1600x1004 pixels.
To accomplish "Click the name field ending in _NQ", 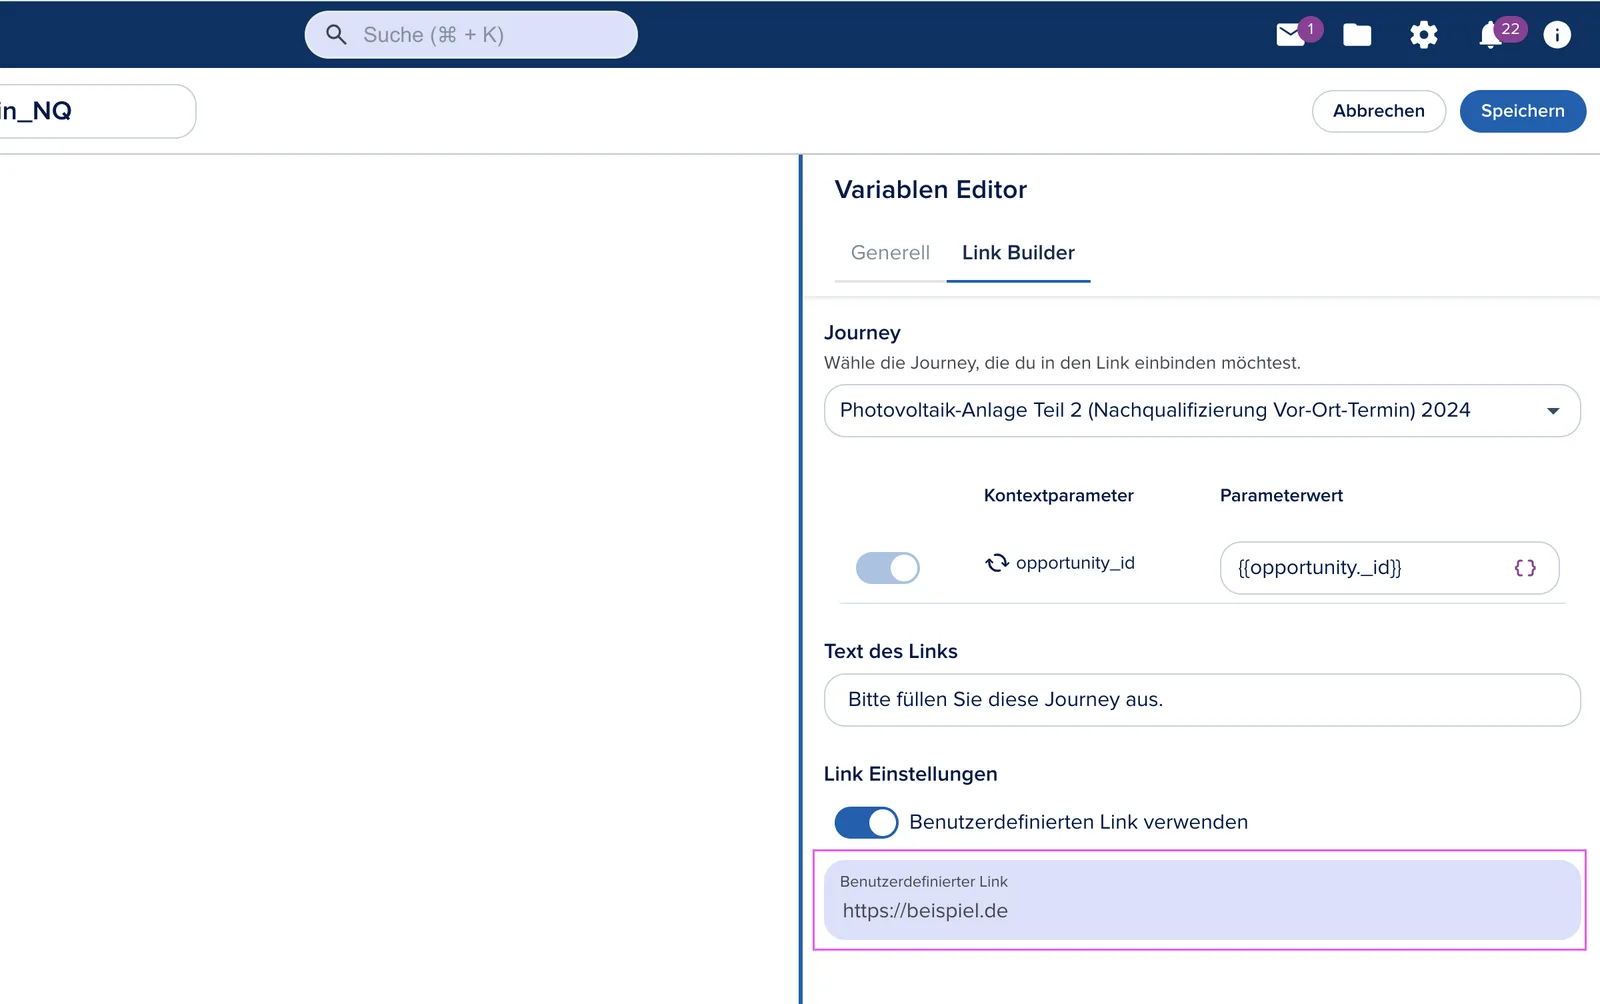I will (97, 111).
